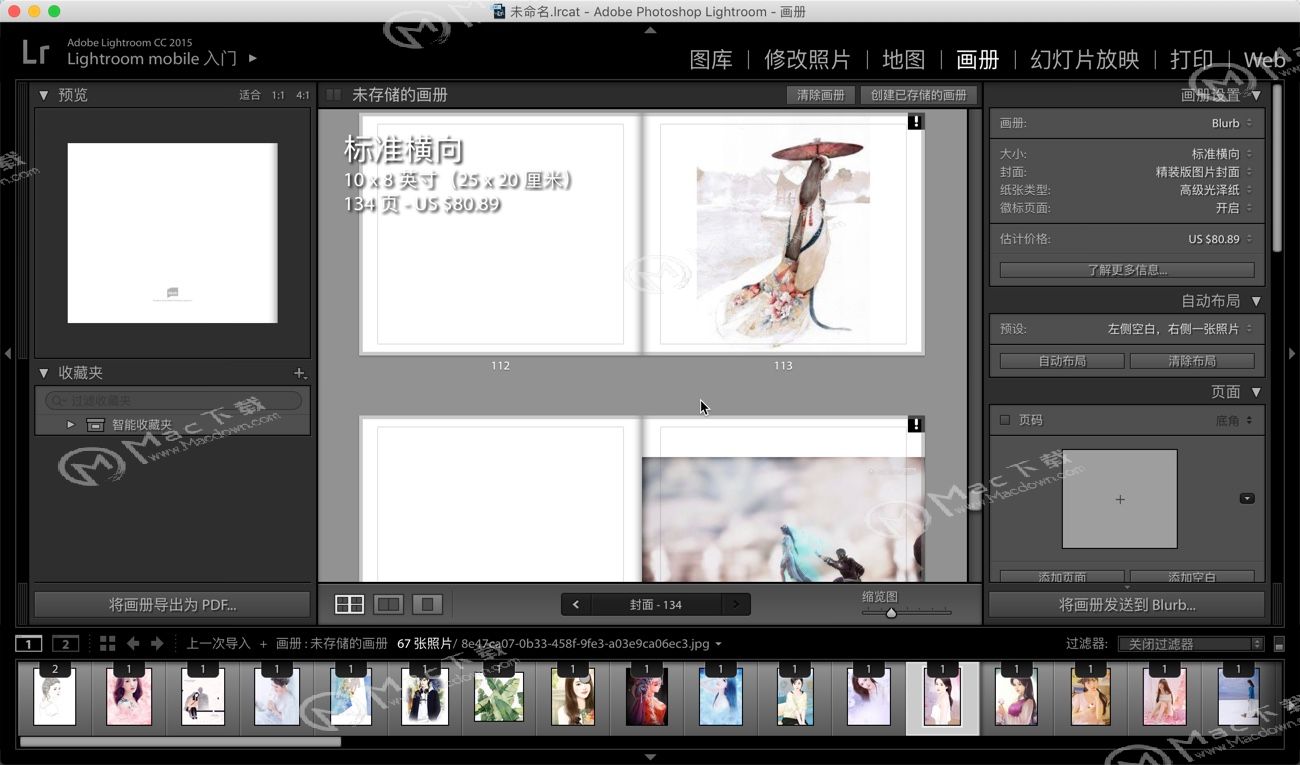Switch to the 修改照片 module

(807, 59)
